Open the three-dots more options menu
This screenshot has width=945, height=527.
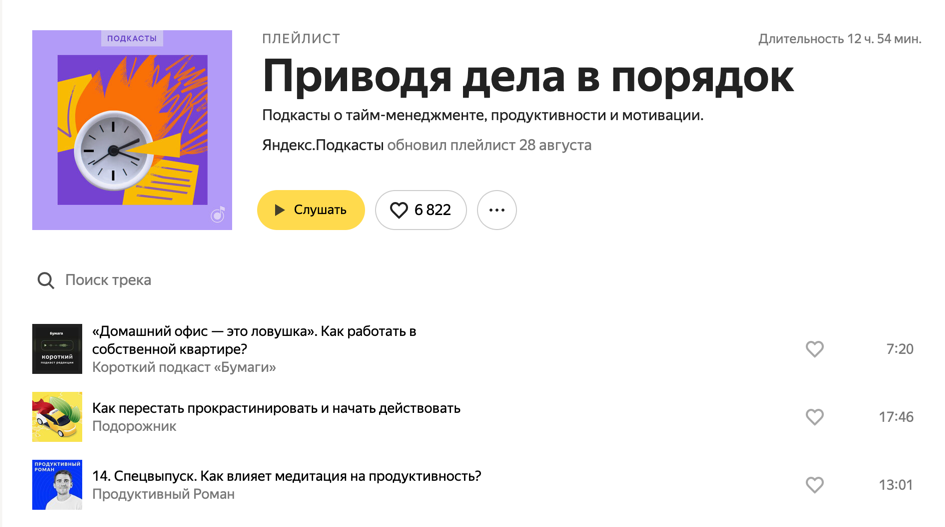[x=497, y=210]
